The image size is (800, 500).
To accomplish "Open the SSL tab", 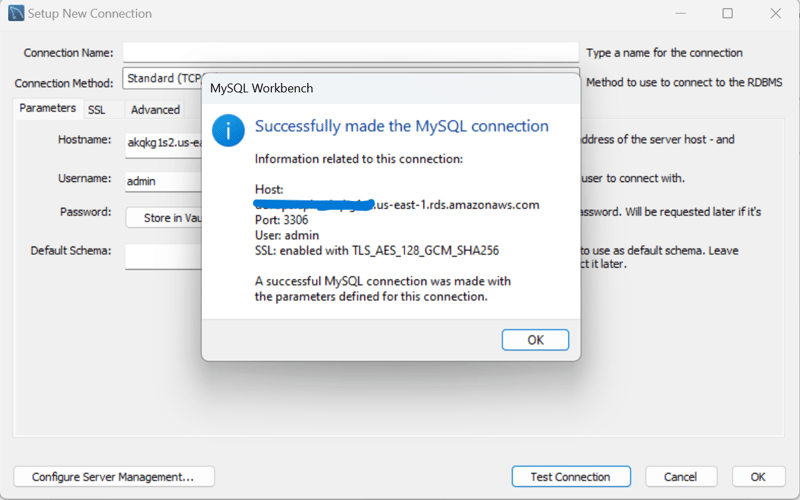I will pos(96,109).
